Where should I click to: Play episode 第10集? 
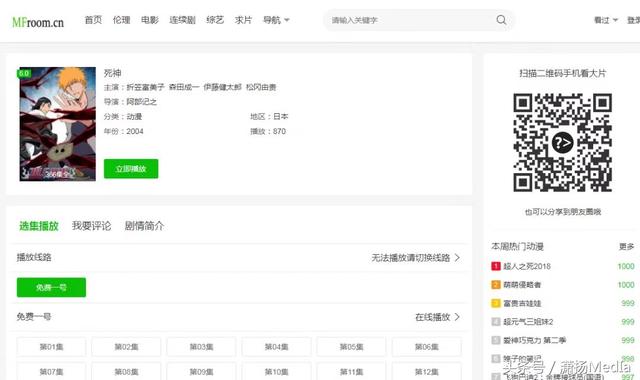277,372
